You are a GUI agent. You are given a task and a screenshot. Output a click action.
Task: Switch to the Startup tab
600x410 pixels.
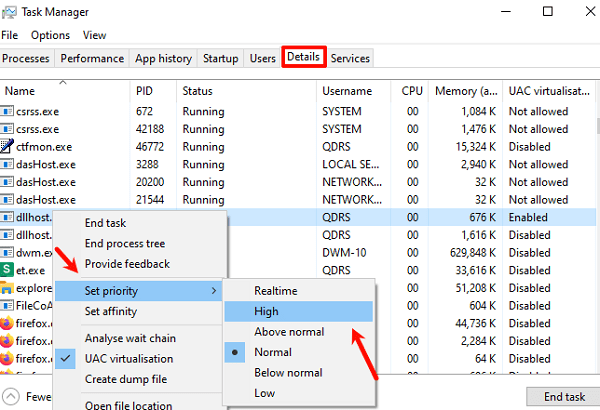(221, 59)
